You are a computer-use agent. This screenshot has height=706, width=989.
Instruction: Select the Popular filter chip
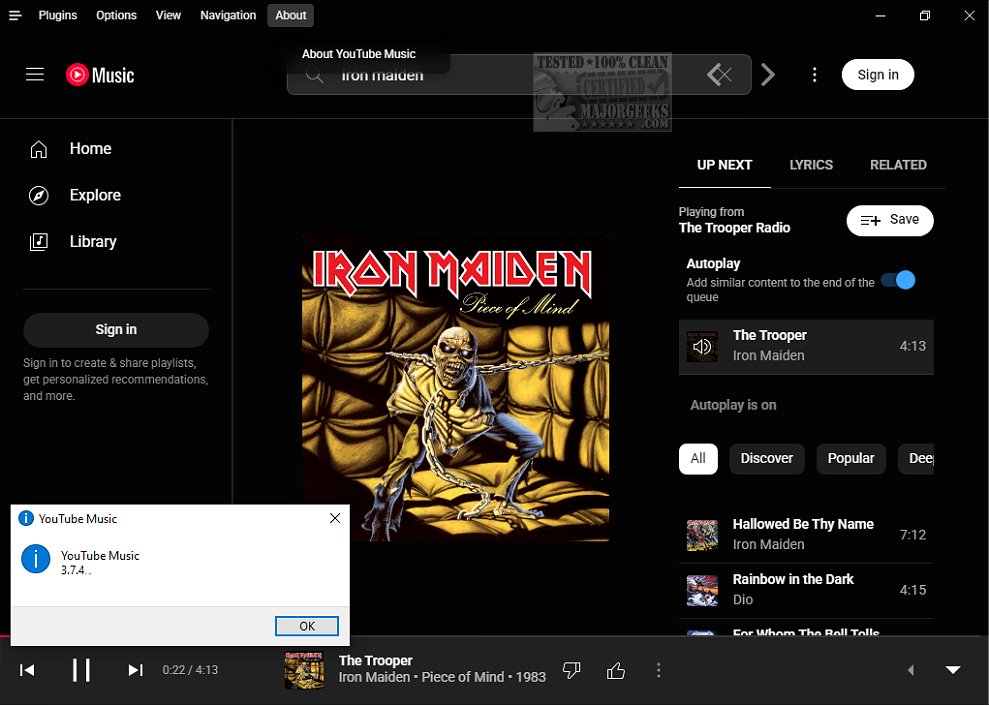850,459
